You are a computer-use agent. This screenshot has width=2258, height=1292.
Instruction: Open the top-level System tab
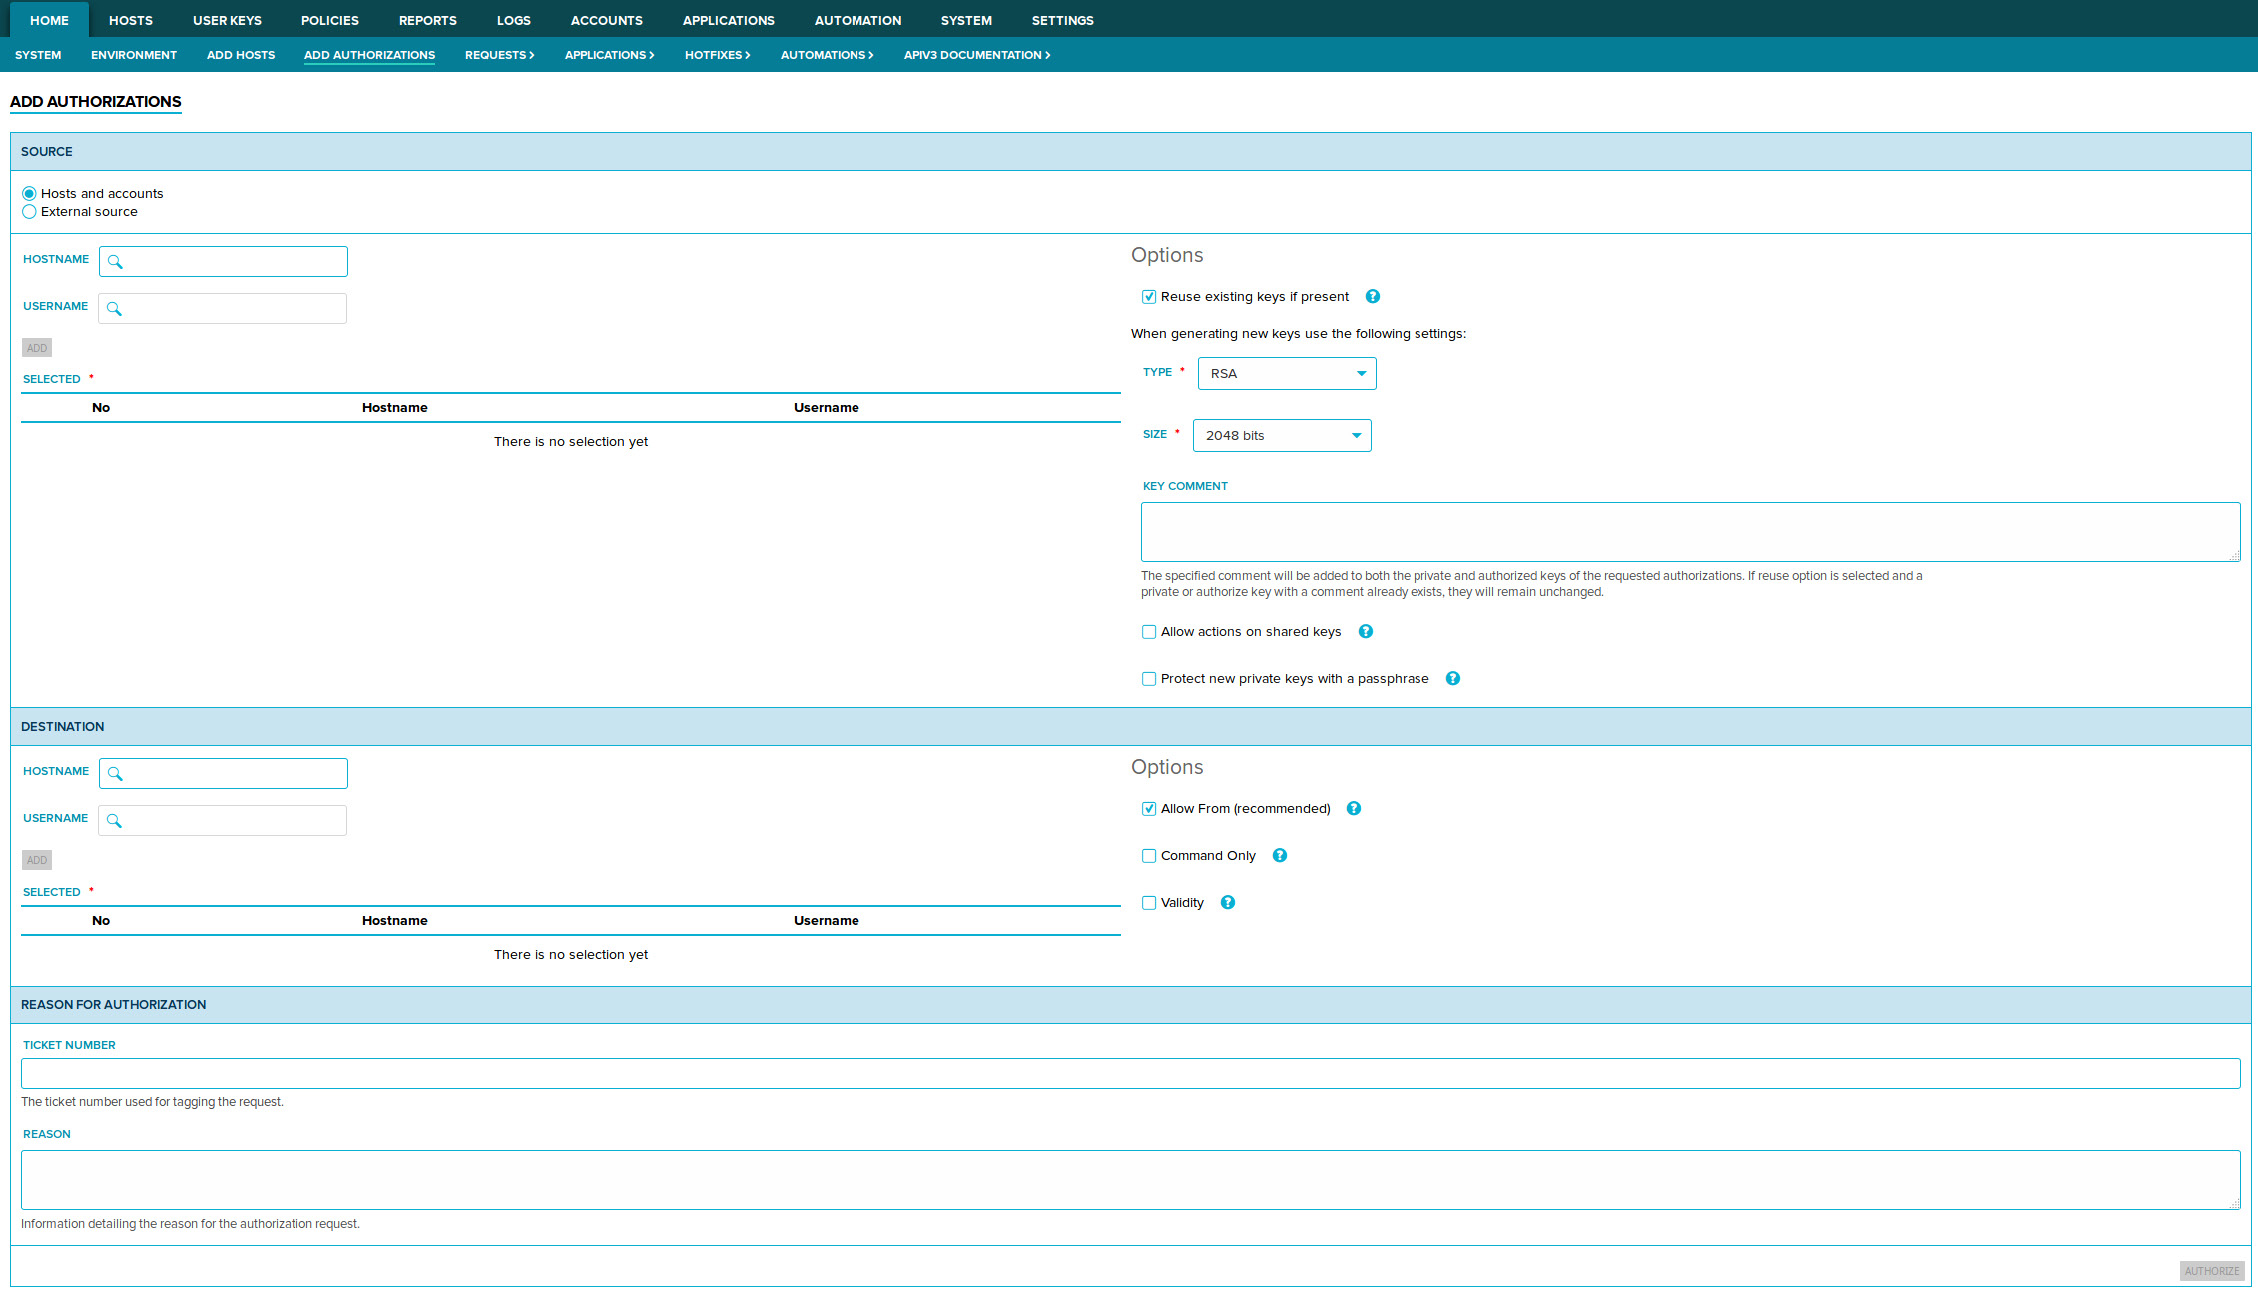click(966, 20)
